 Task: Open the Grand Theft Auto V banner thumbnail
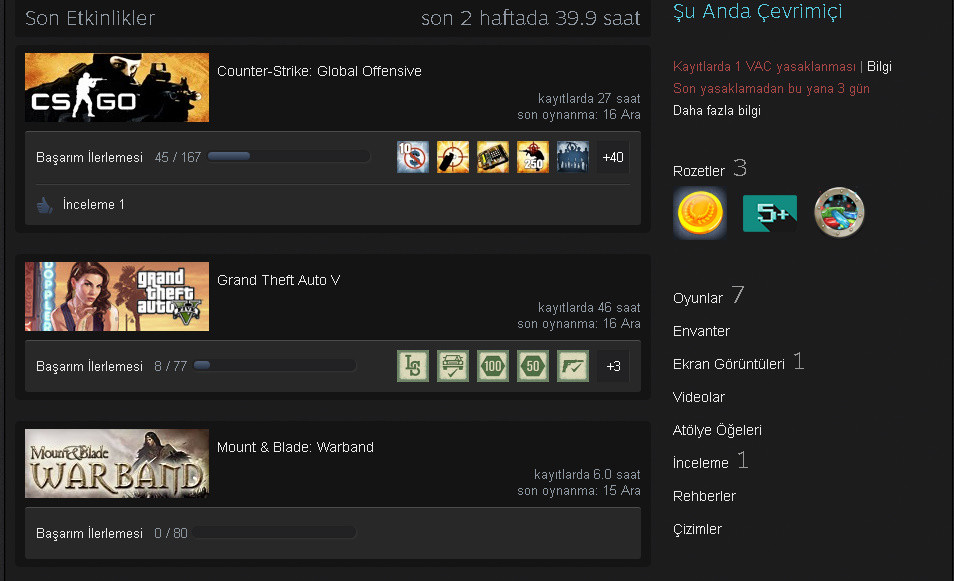[117, 297]
